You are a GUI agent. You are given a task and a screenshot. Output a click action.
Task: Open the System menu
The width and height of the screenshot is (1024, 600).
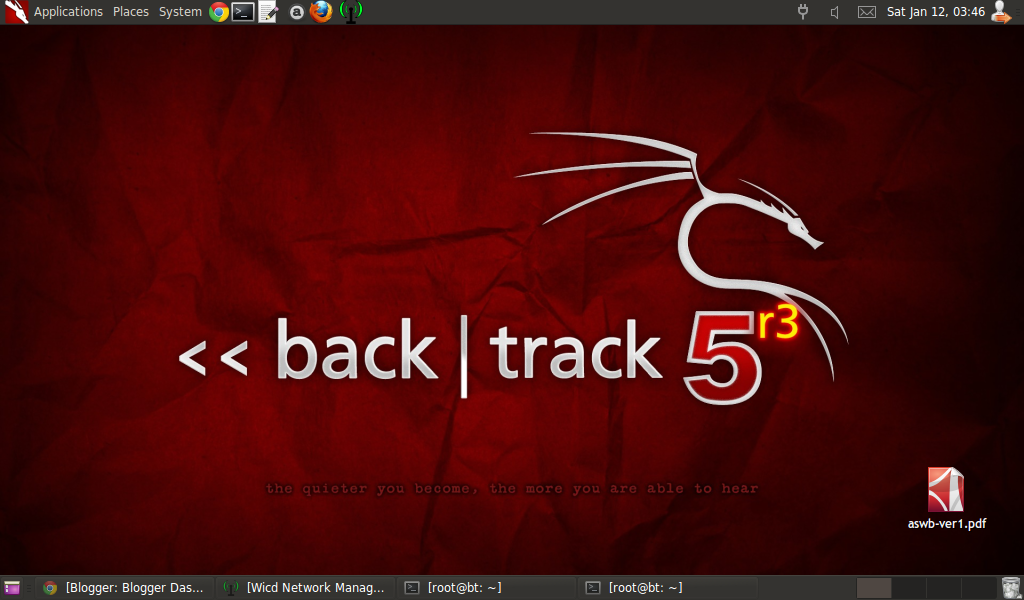[180, 12]
